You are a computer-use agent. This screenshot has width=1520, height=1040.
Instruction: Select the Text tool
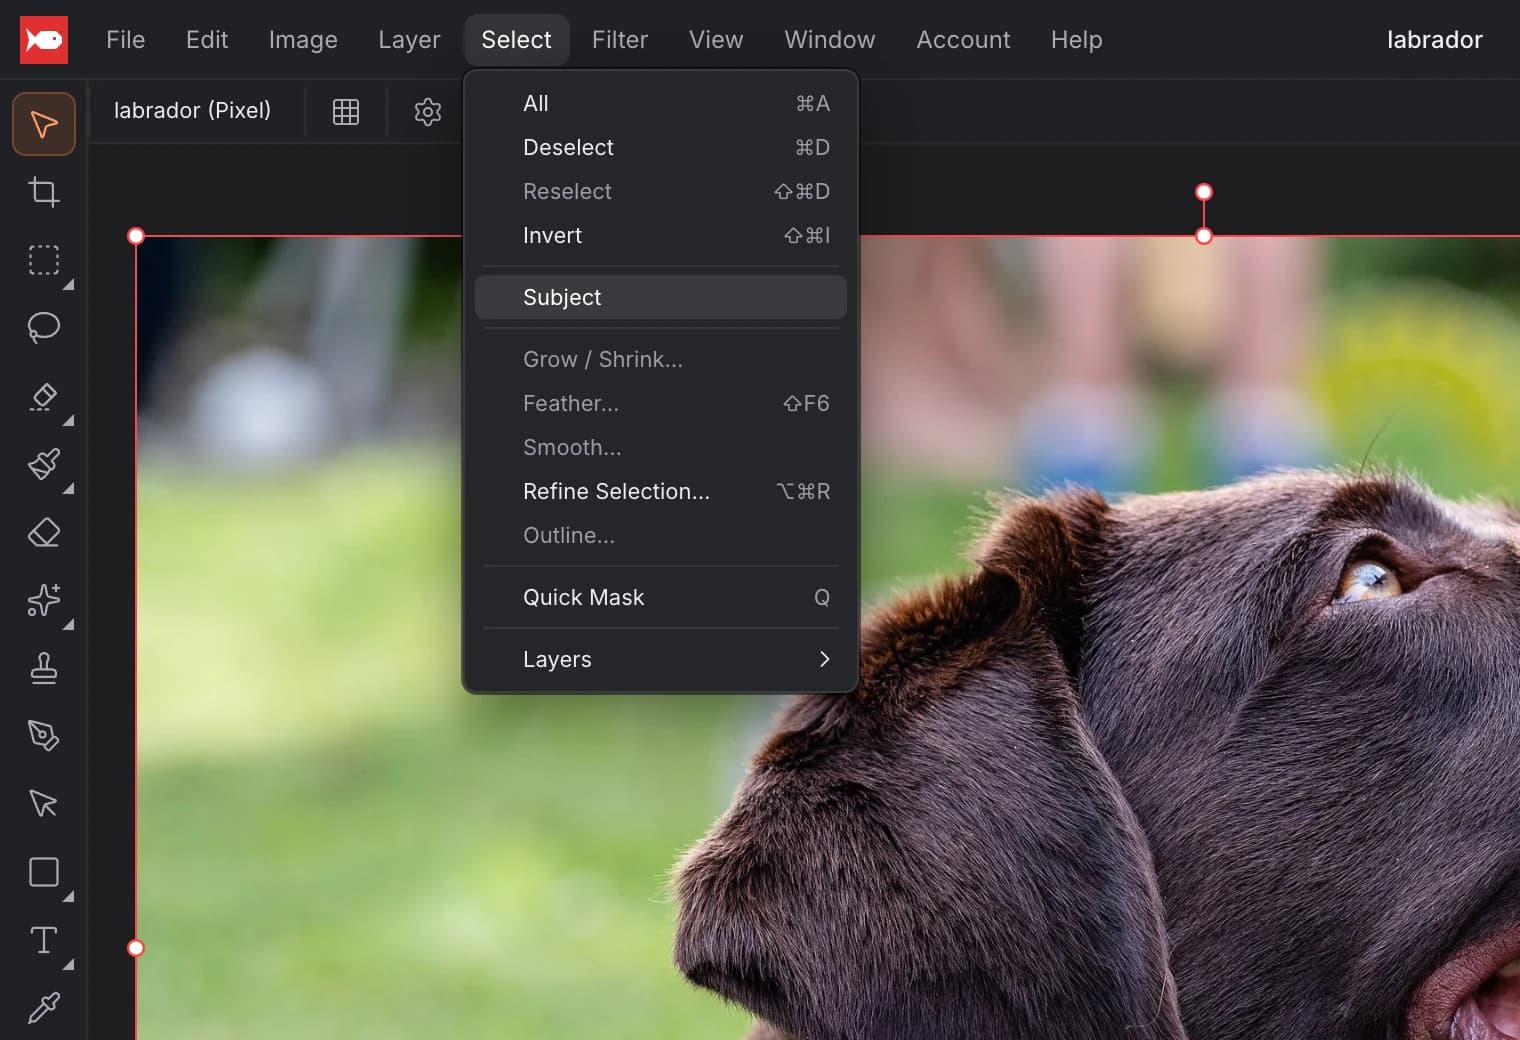click(x=44, y=940)
